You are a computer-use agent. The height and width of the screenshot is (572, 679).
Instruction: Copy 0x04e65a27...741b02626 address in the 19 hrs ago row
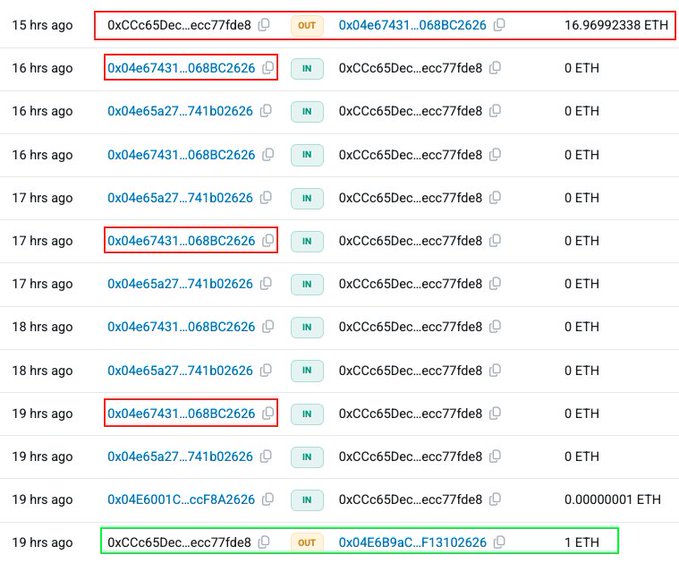(266, 456)
